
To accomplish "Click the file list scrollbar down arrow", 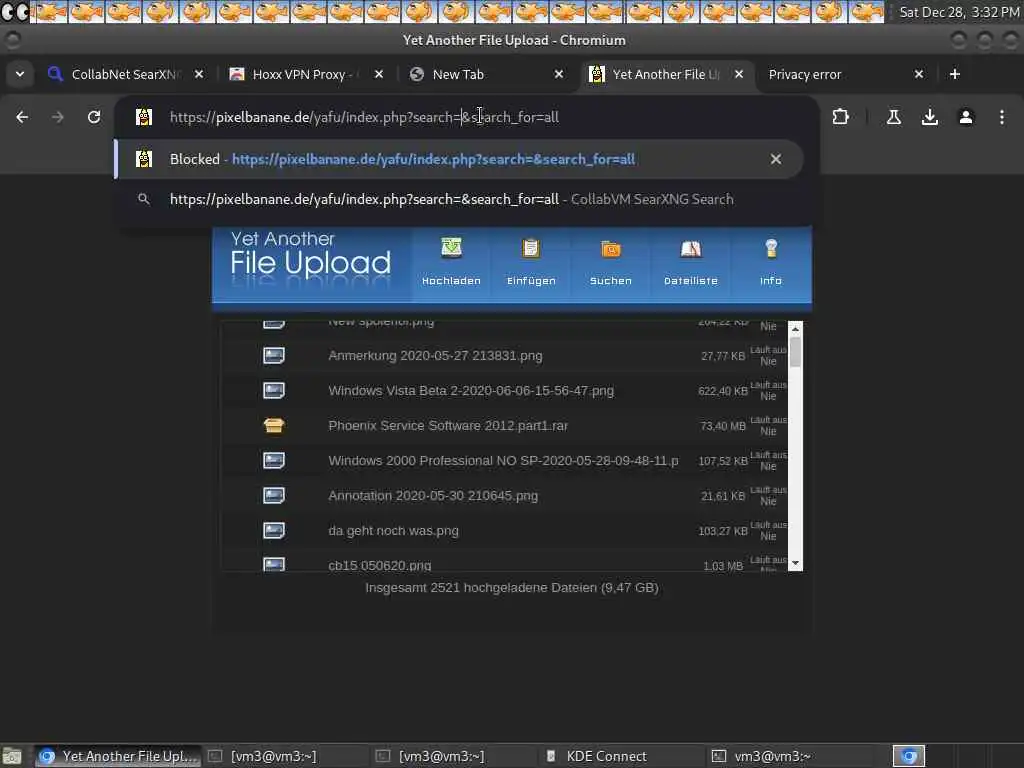I will (x=795, y=564).
